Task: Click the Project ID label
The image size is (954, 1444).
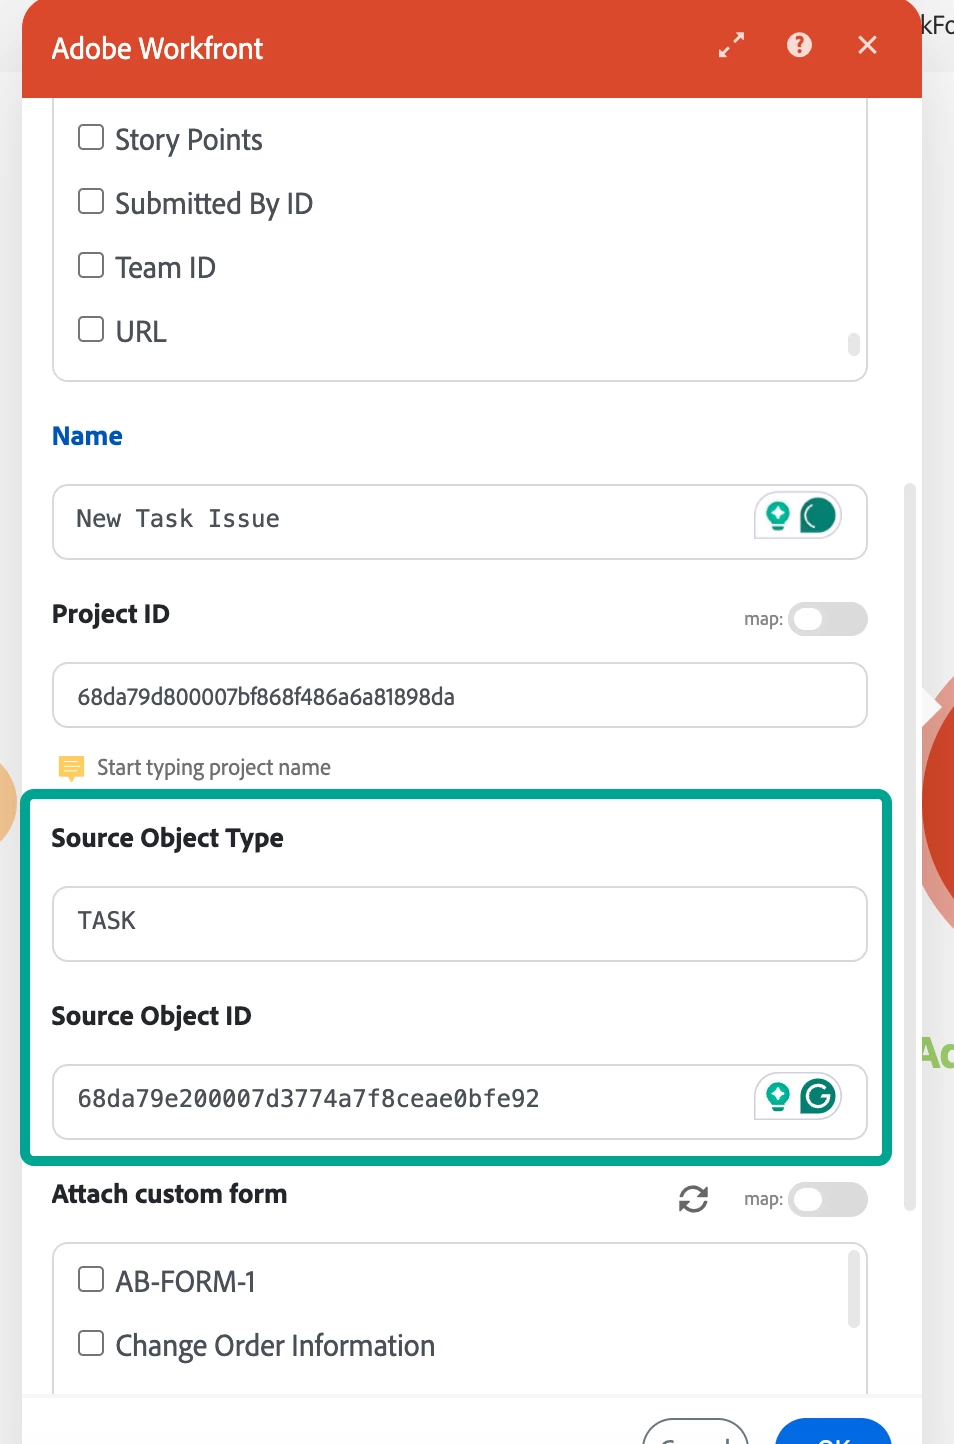Action: click(110, 614)
